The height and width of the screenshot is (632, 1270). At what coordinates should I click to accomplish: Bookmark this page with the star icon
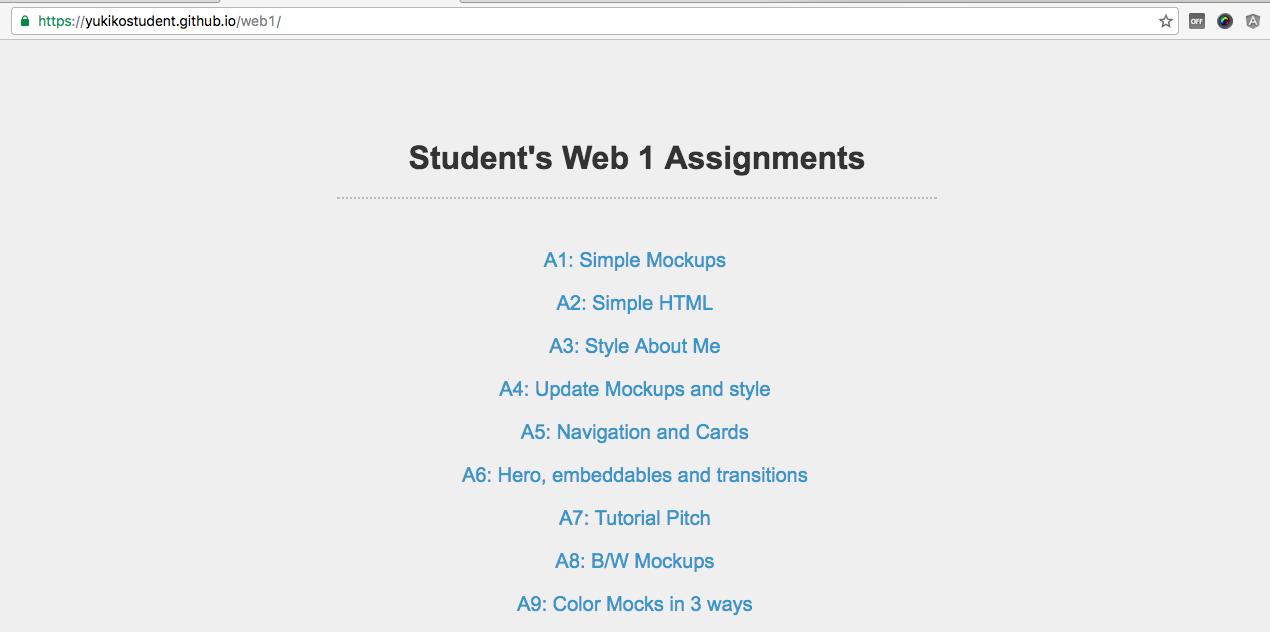(1166, 21)
